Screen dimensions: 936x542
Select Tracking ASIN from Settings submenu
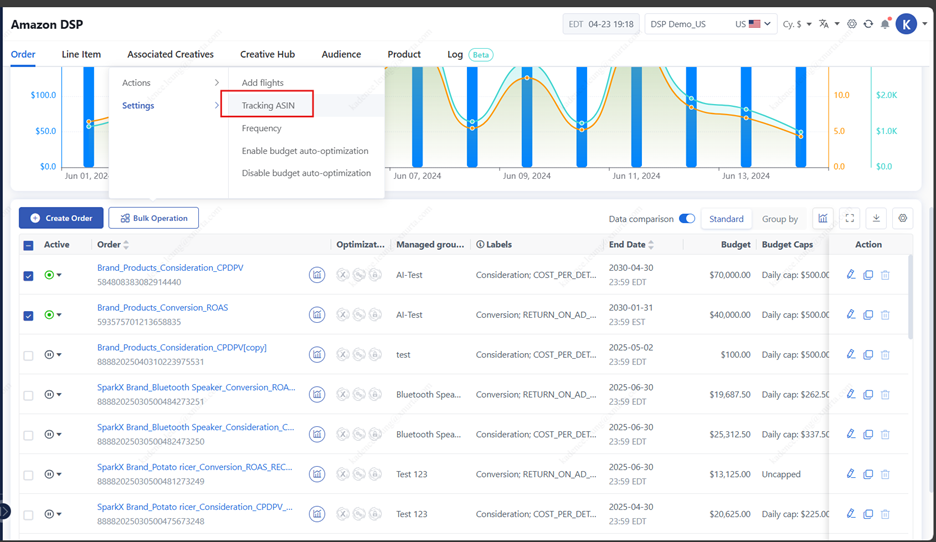tap(268, 105)
